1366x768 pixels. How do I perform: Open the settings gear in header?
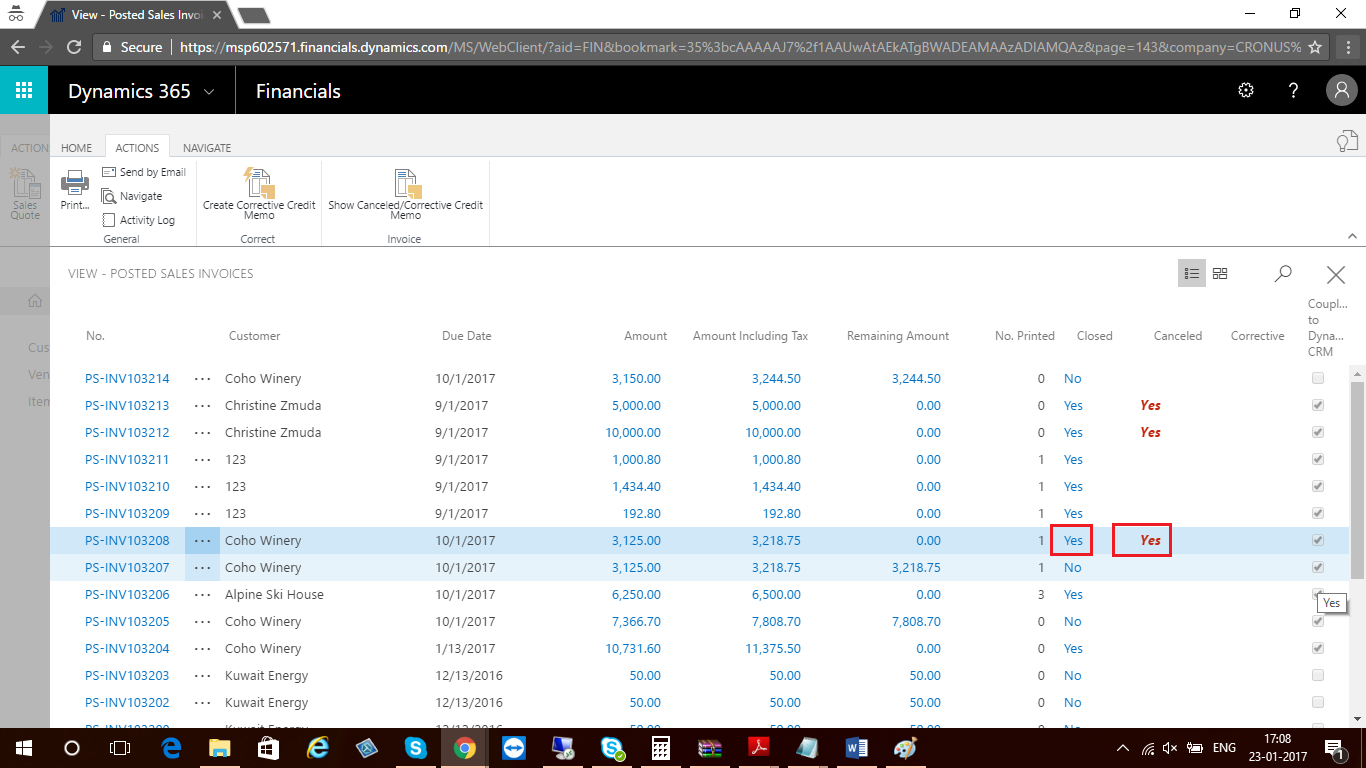point(1246,91)
